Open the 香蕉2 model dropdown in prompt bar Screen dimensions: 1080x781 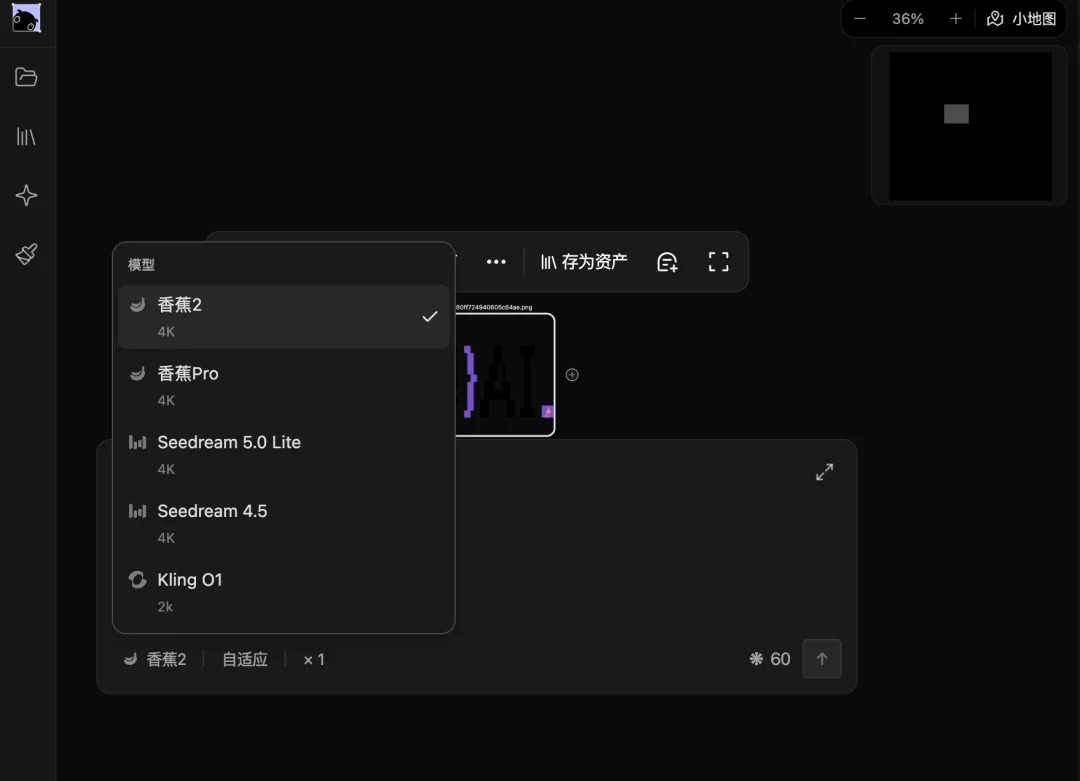pyautogui.click(x=156, y=659)
